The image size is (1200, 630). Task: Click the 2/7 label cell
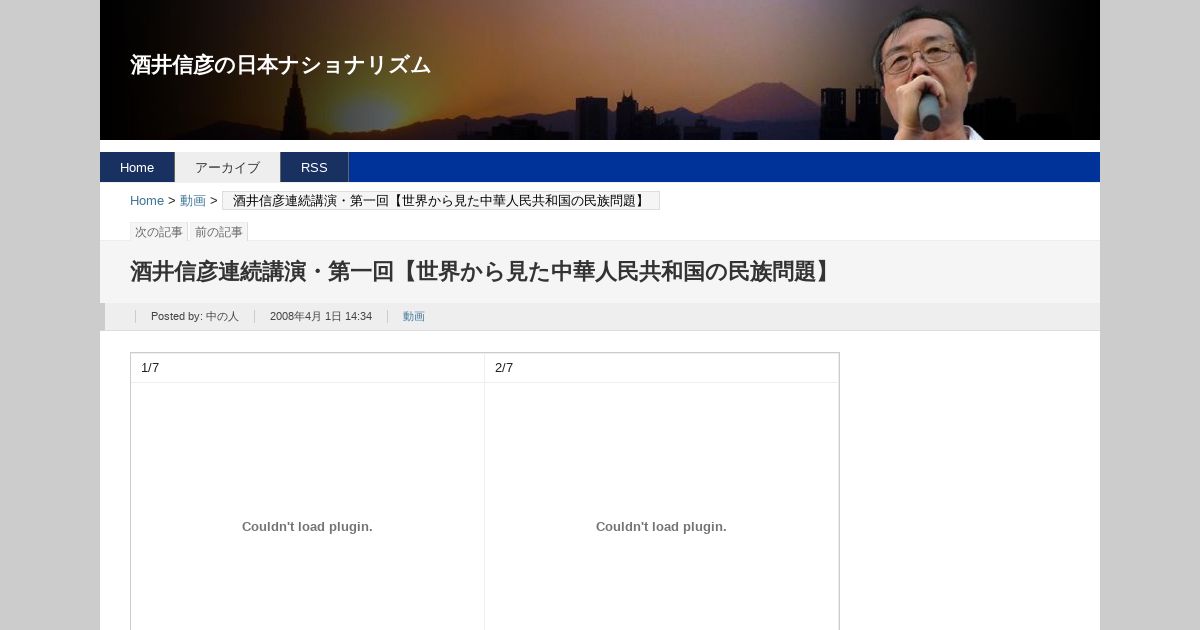[661, 368]
